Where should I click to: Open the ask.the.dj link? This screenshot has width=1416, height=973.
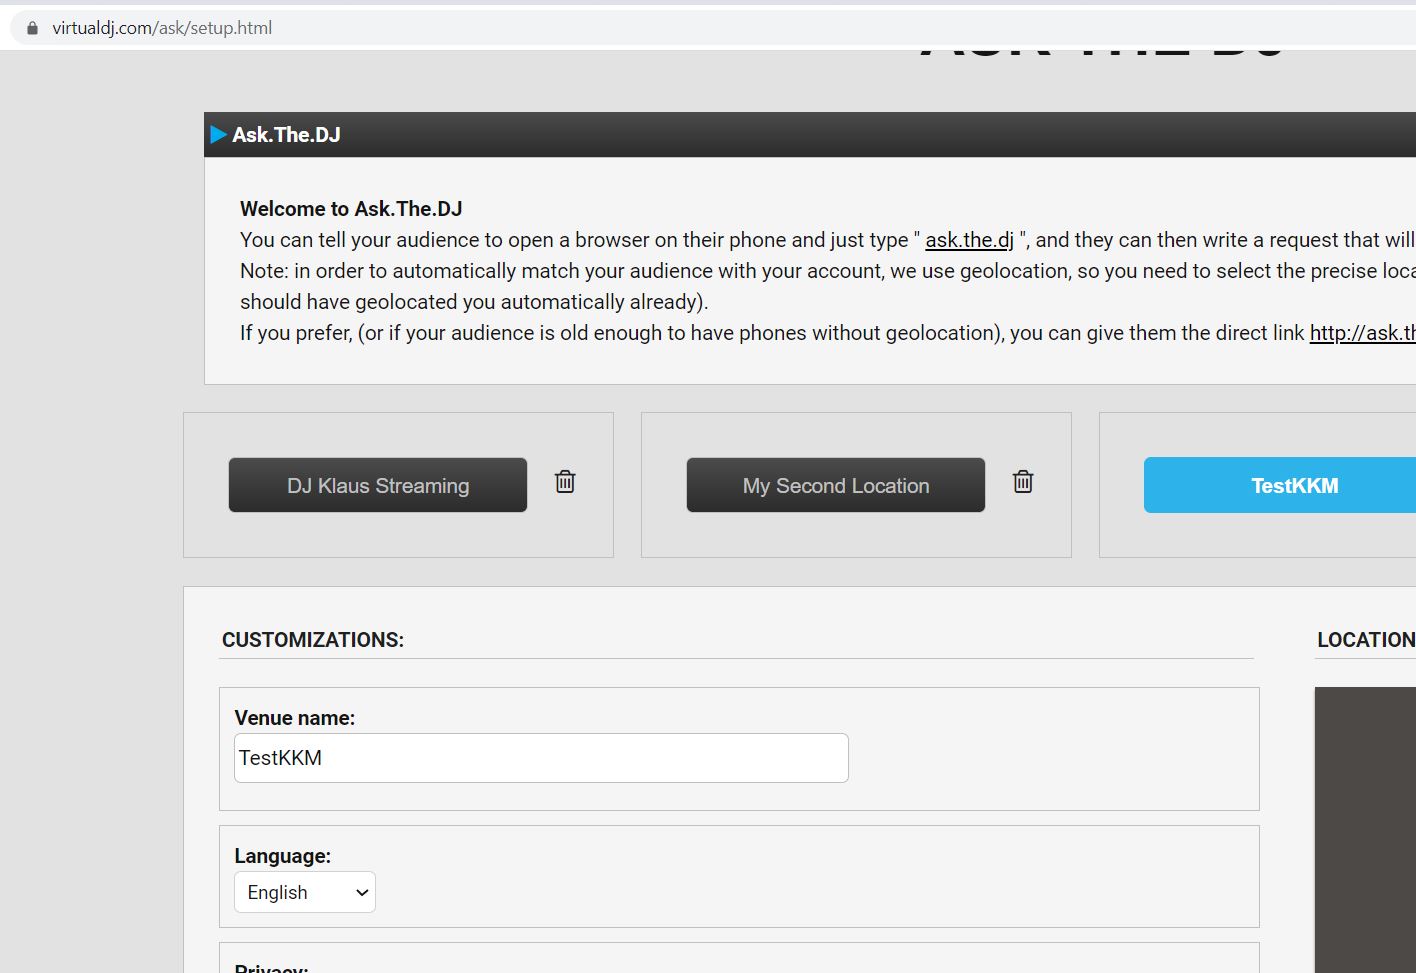[969, 240]
